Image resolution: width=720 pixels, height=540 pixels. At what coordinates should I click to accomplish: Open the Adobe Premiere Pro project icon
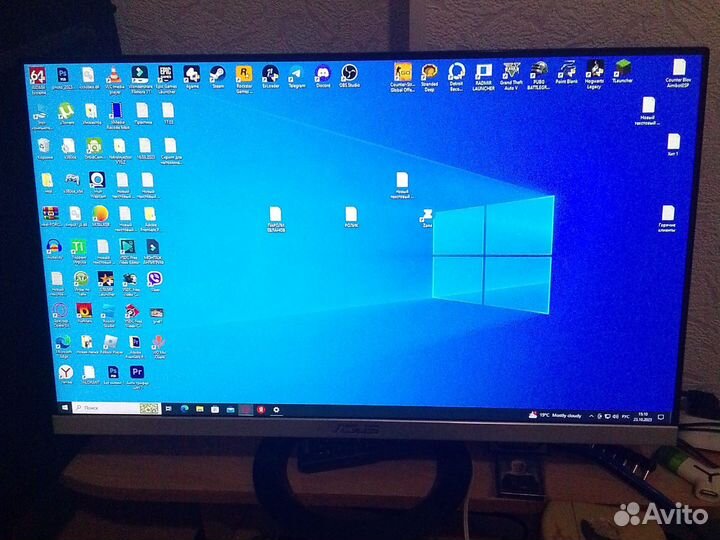pyautogui.click(x=137, y=377)
